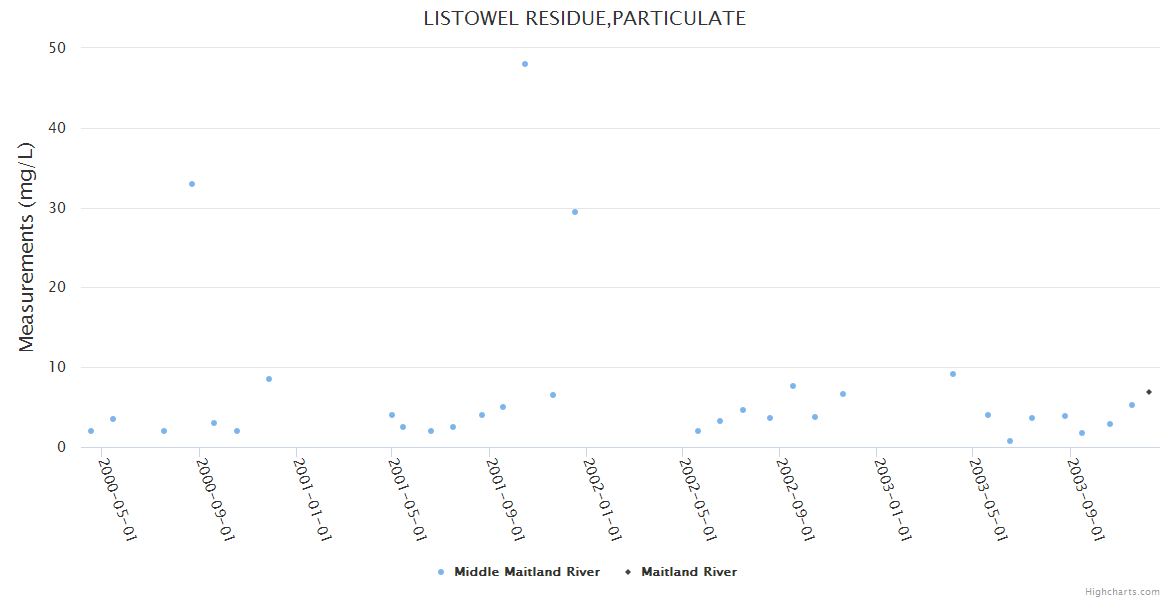Click the Measurements (mg/L) axis title

27,246
